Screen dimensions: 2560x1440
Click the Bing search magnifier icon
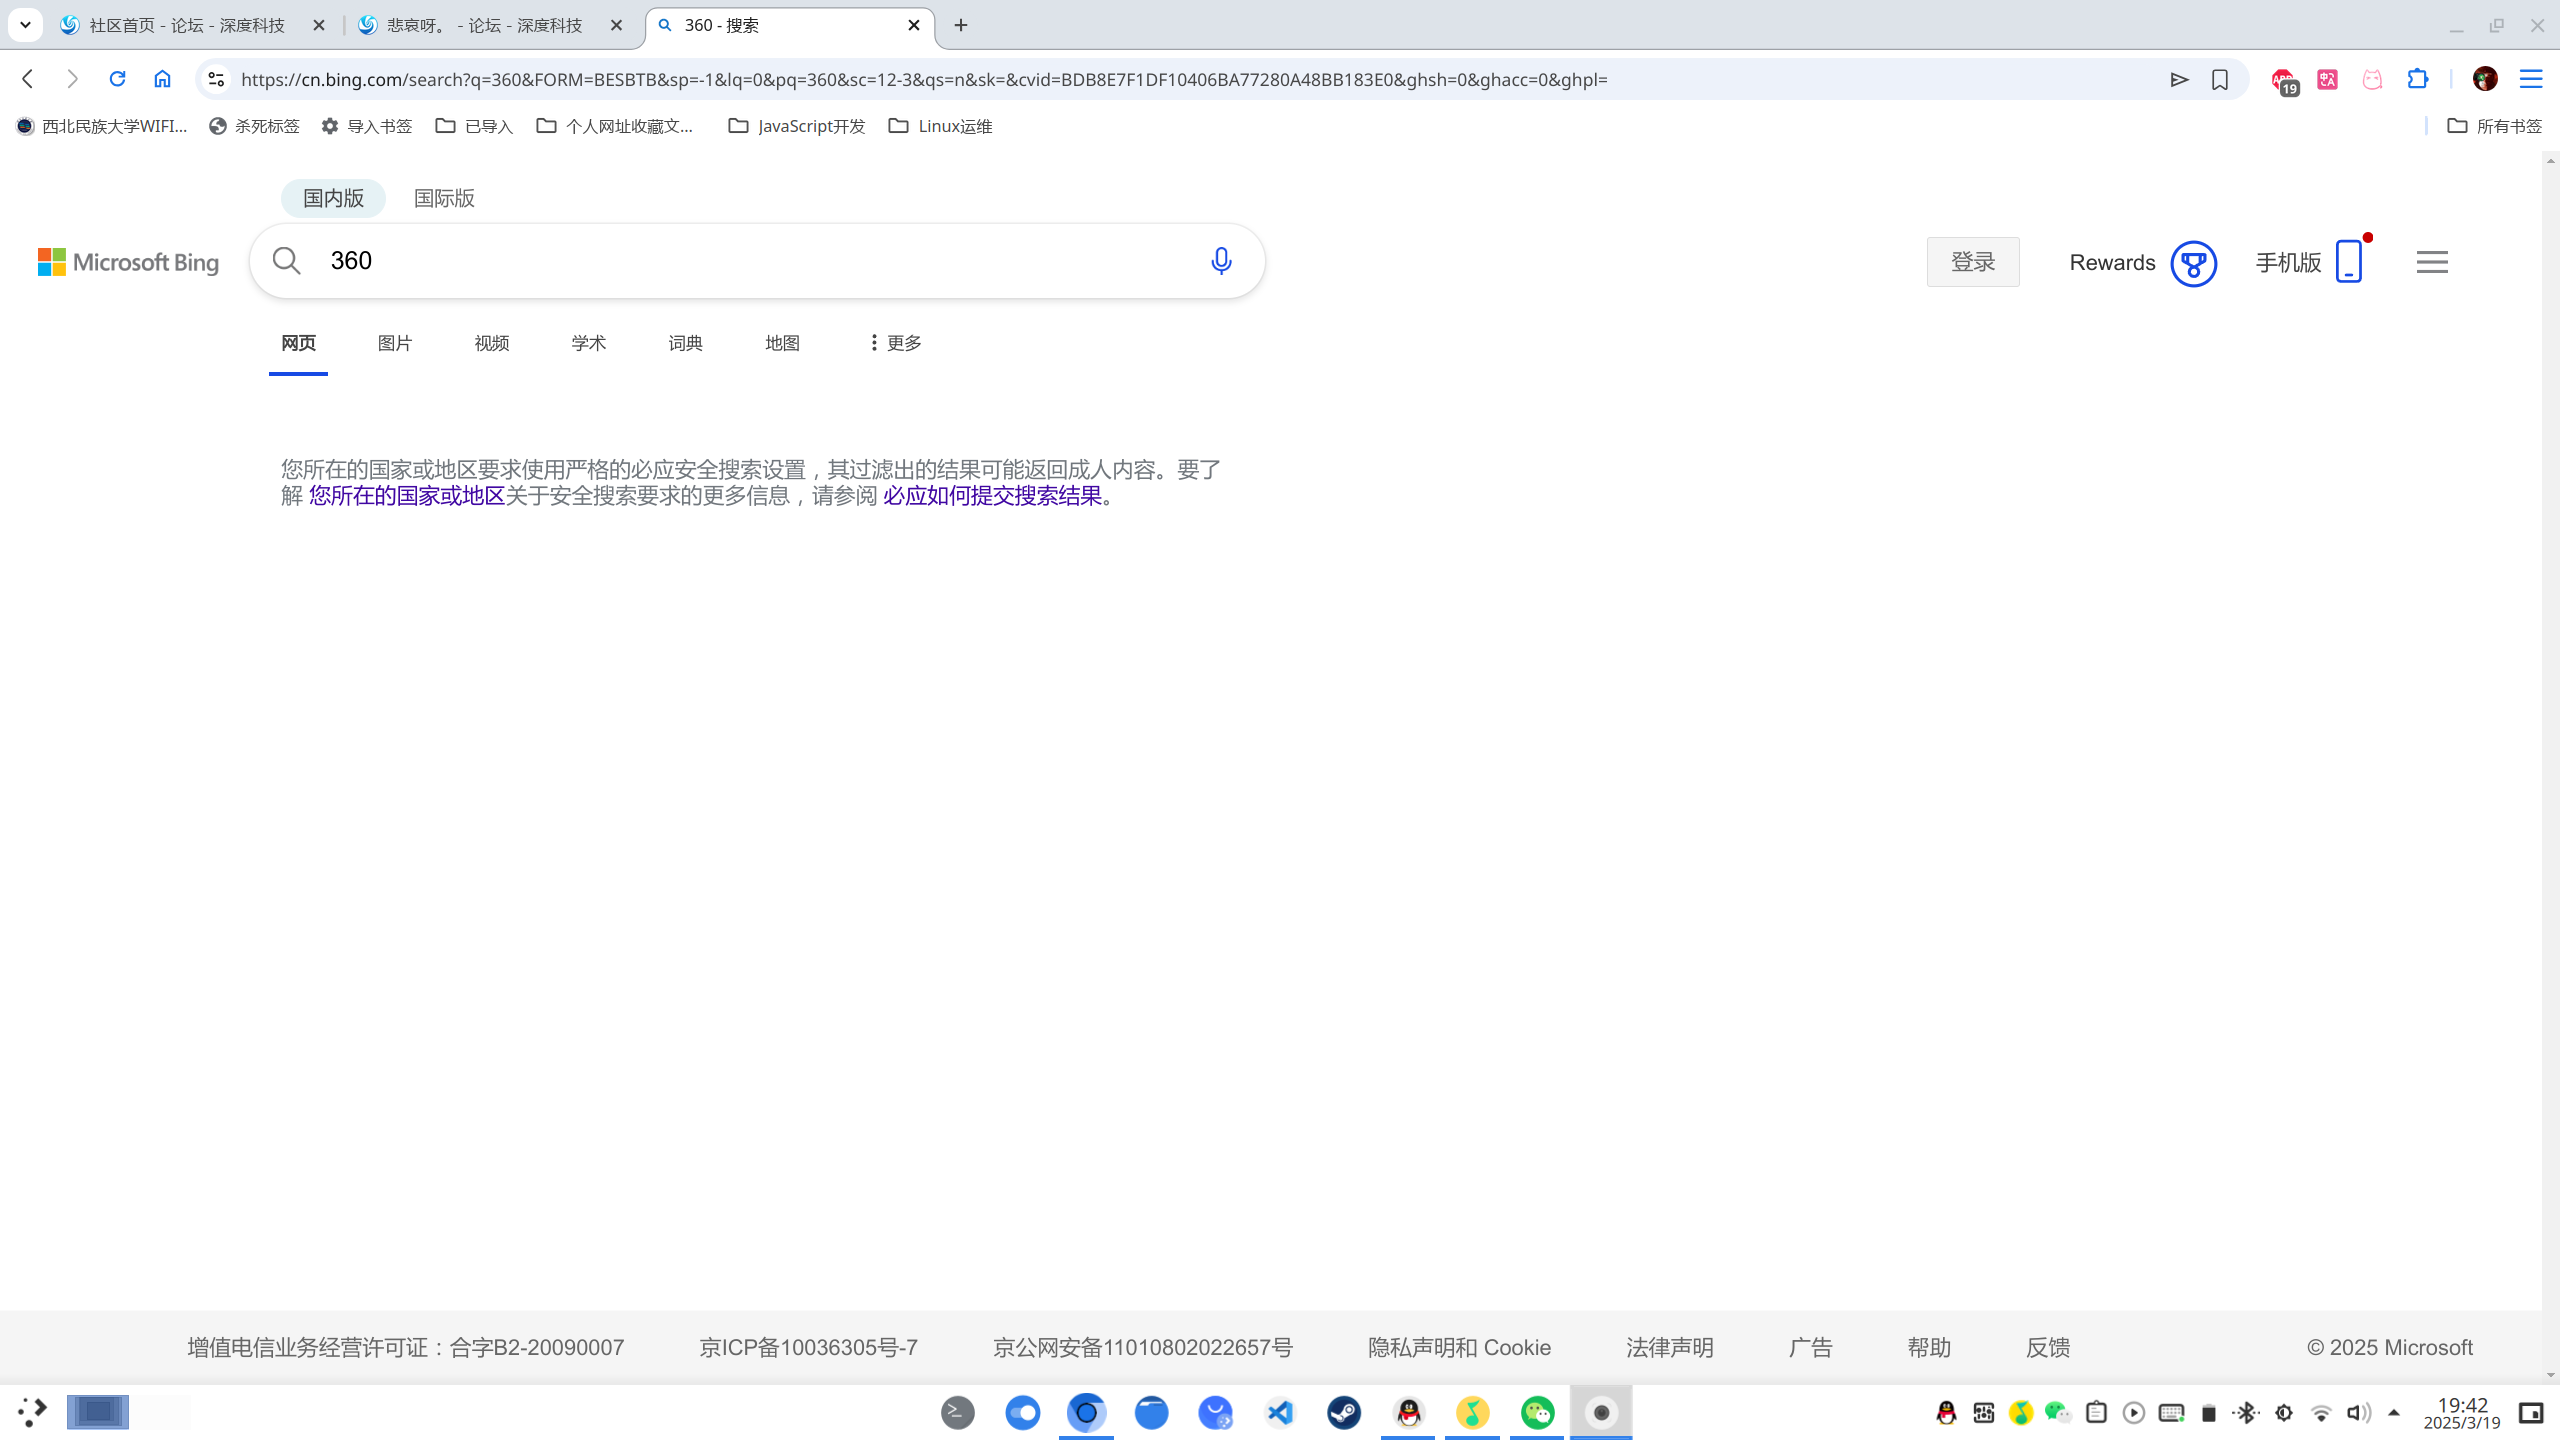coord(287,261)
